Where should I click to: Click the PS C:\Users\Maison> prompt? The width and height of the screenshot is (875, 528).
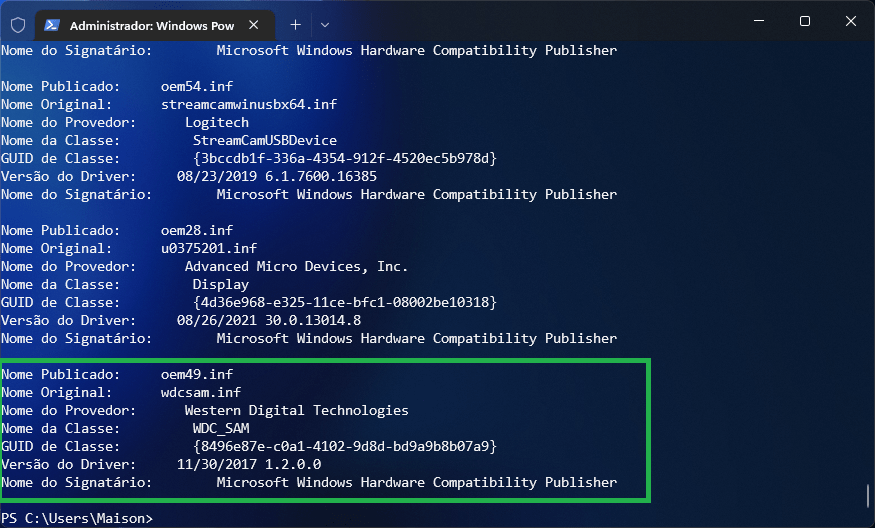77,519
